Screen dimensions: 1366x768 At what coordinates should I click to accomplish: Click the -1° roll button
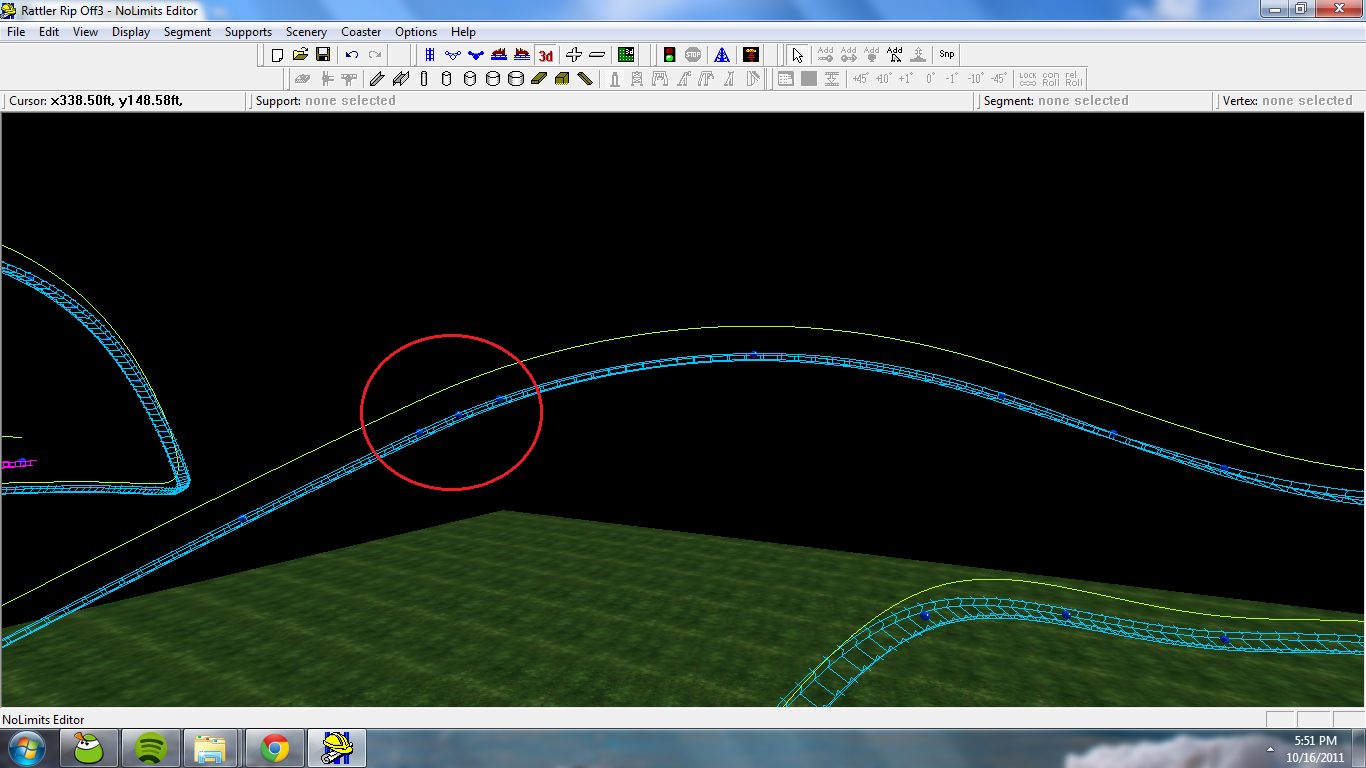click(x=953, y=78)
